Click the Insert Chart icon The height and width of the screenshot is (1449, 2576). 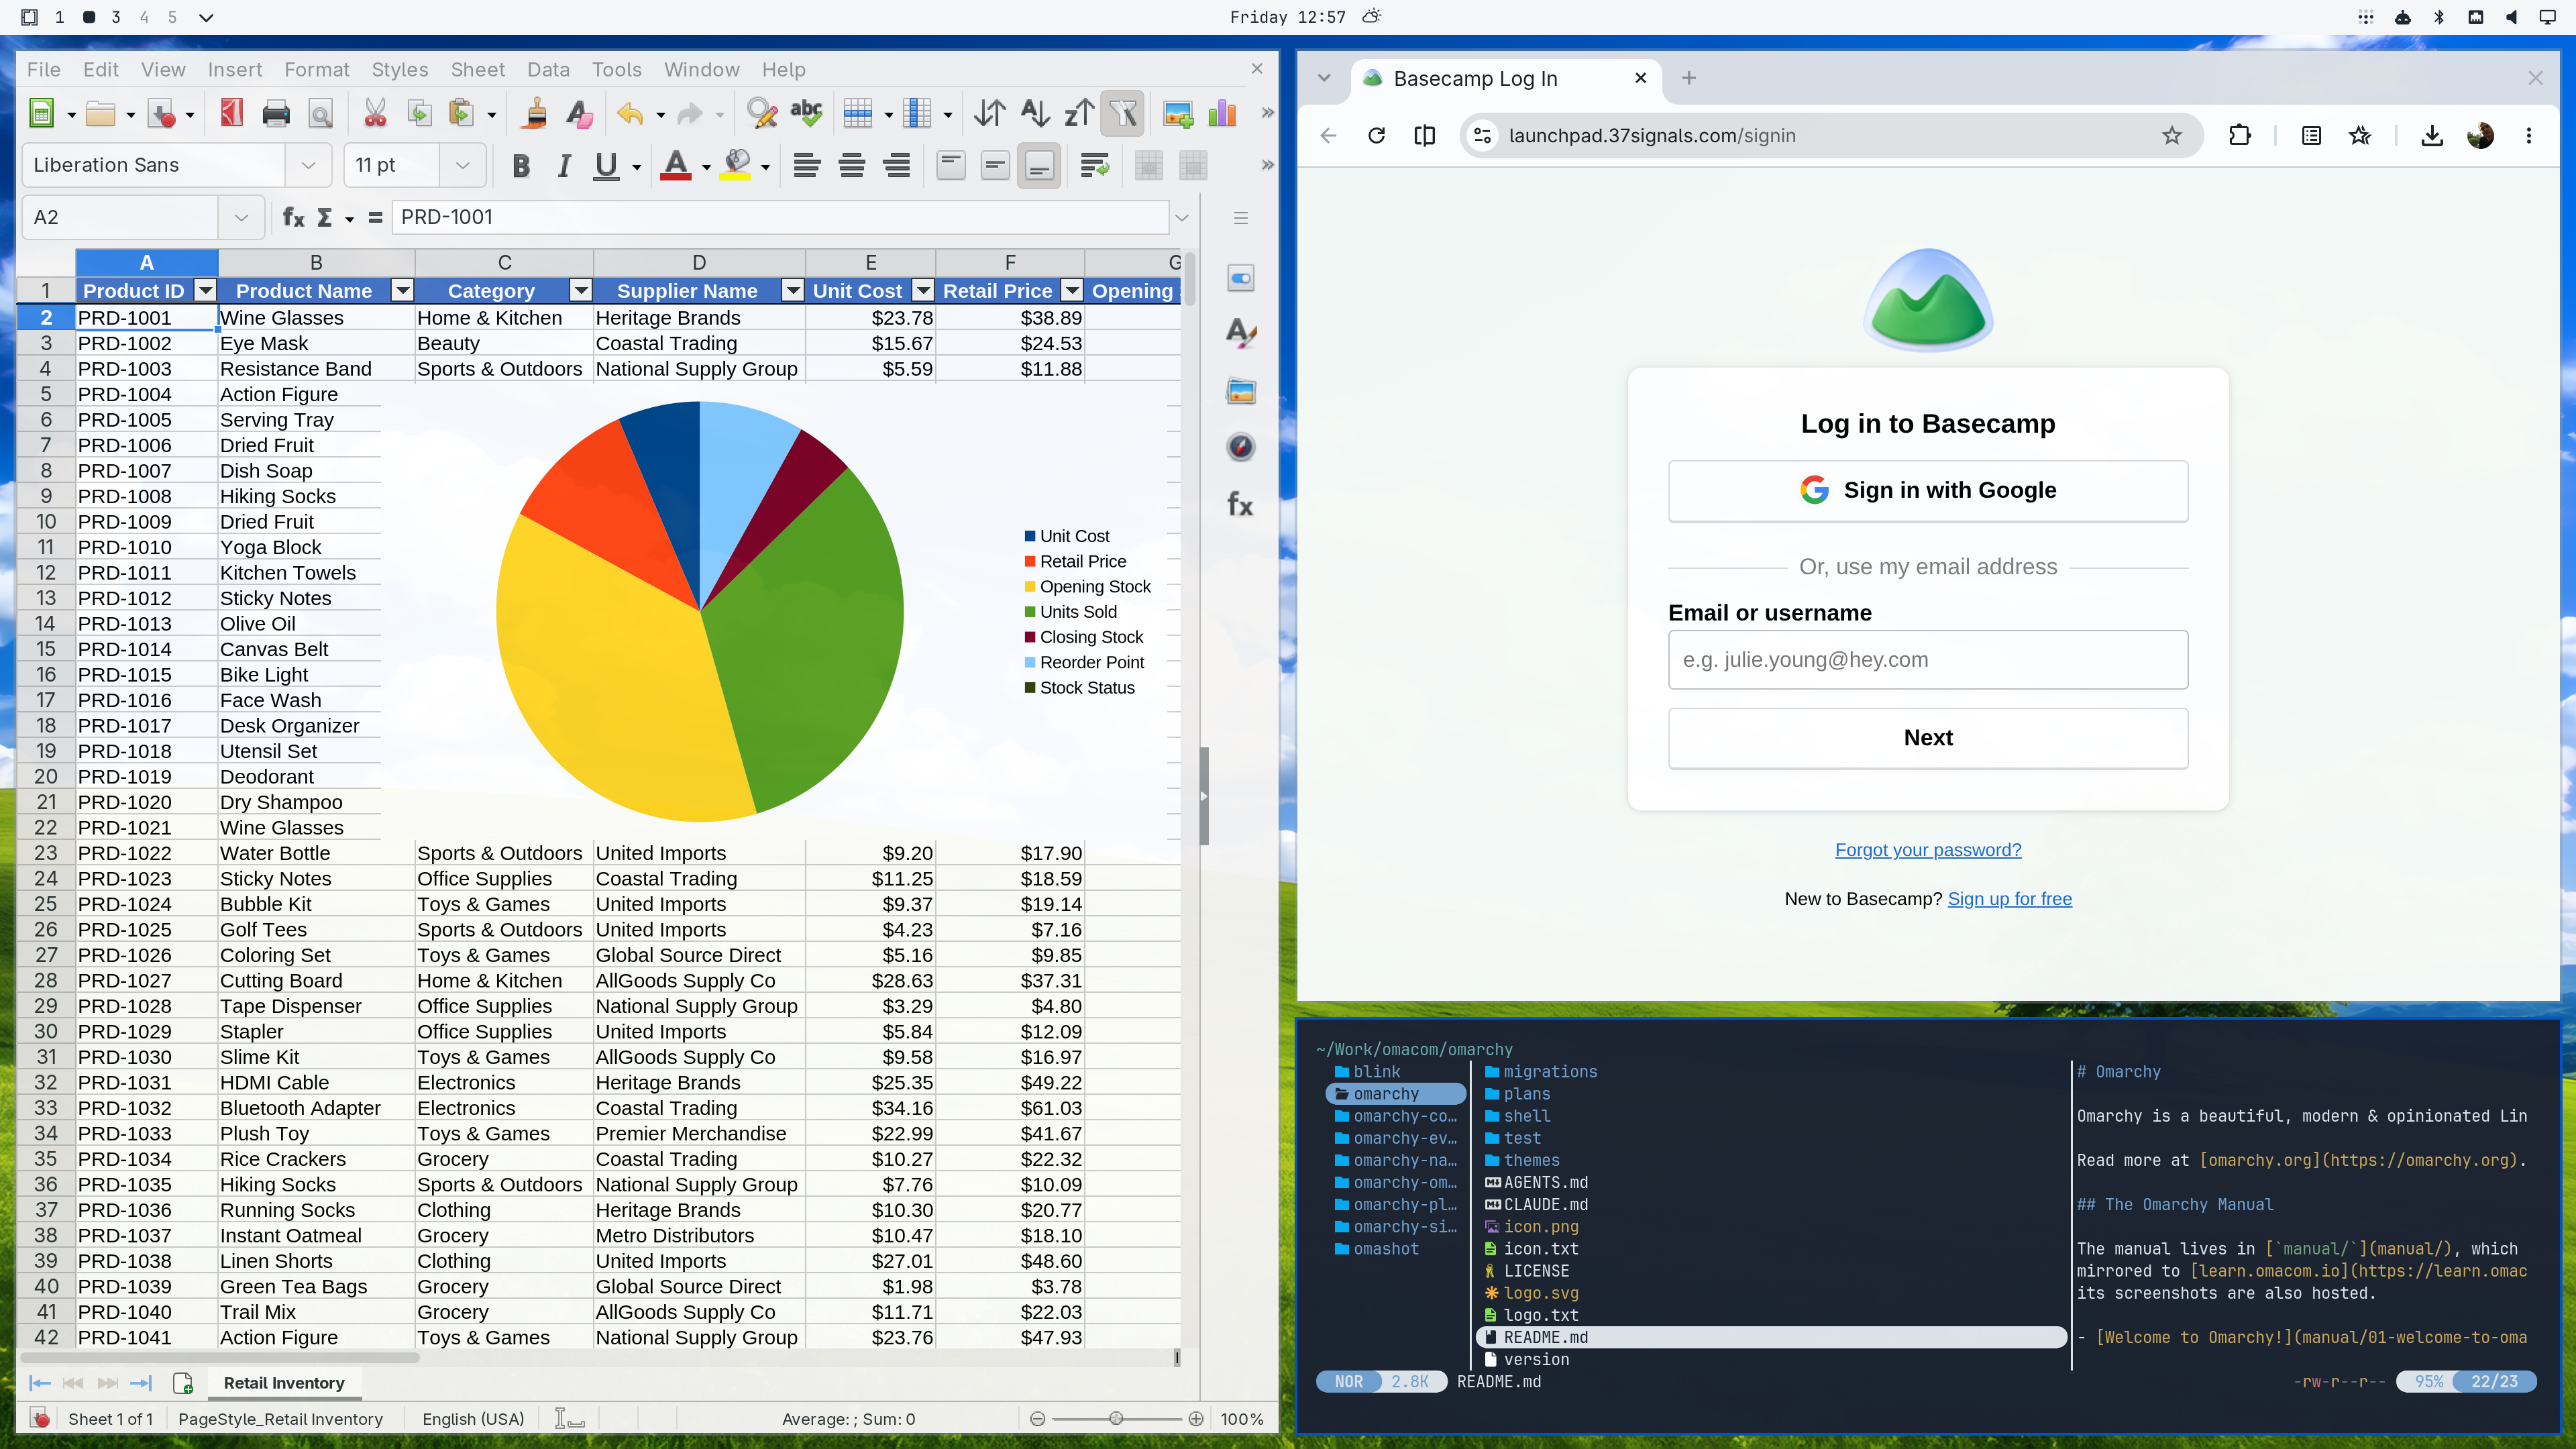coord(1222,113)
